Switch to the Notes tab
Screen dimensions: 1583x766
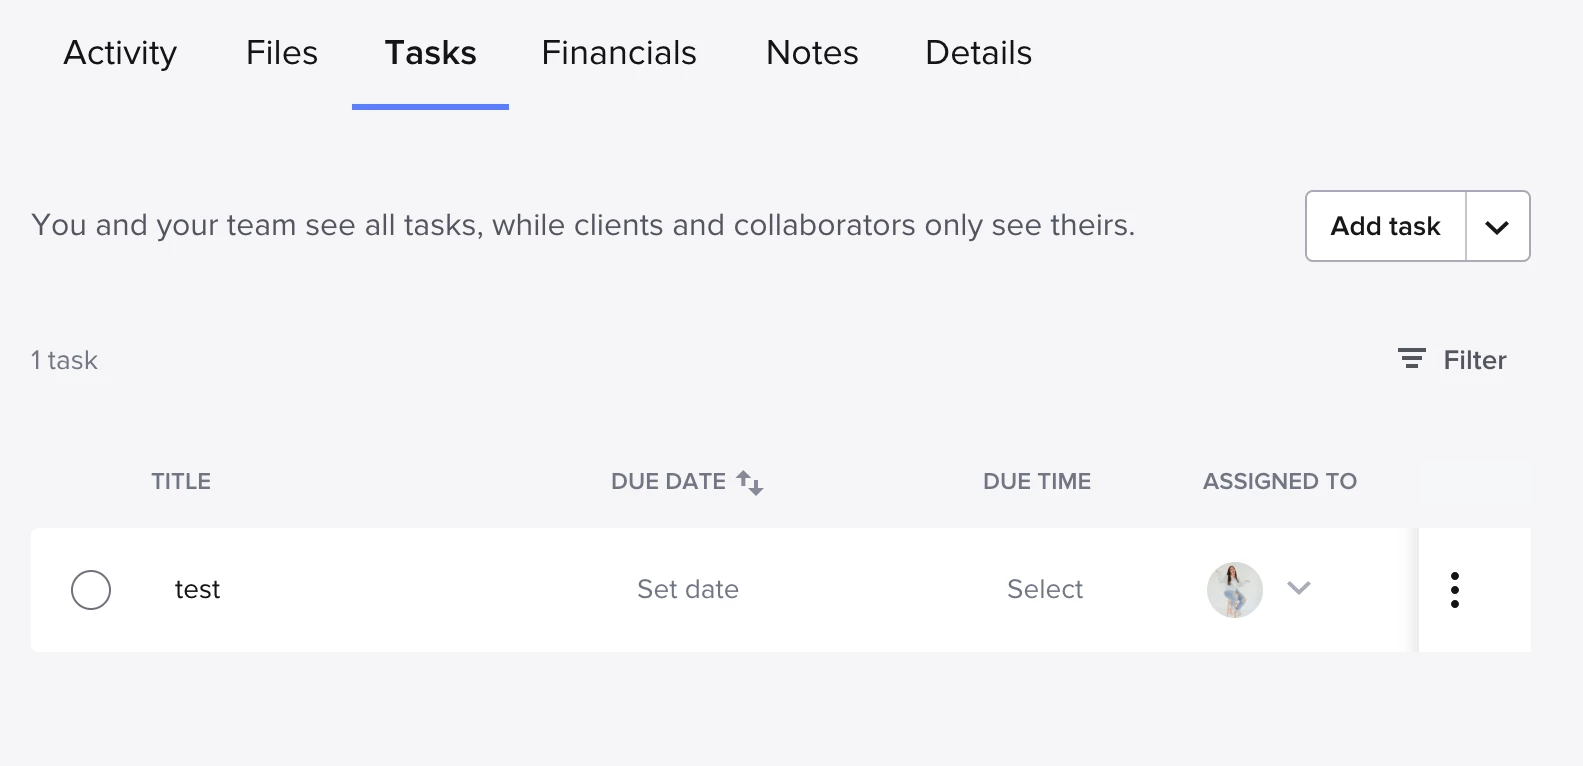click(812, 53)
